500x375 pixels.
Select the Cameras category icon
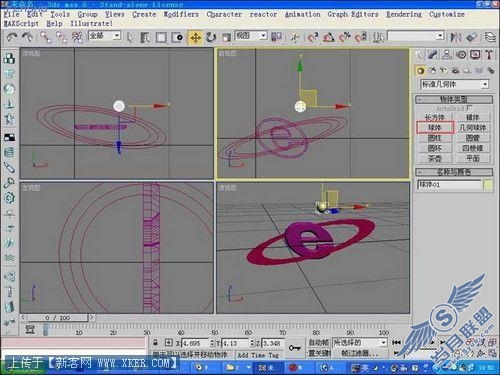tap(455, 71)
